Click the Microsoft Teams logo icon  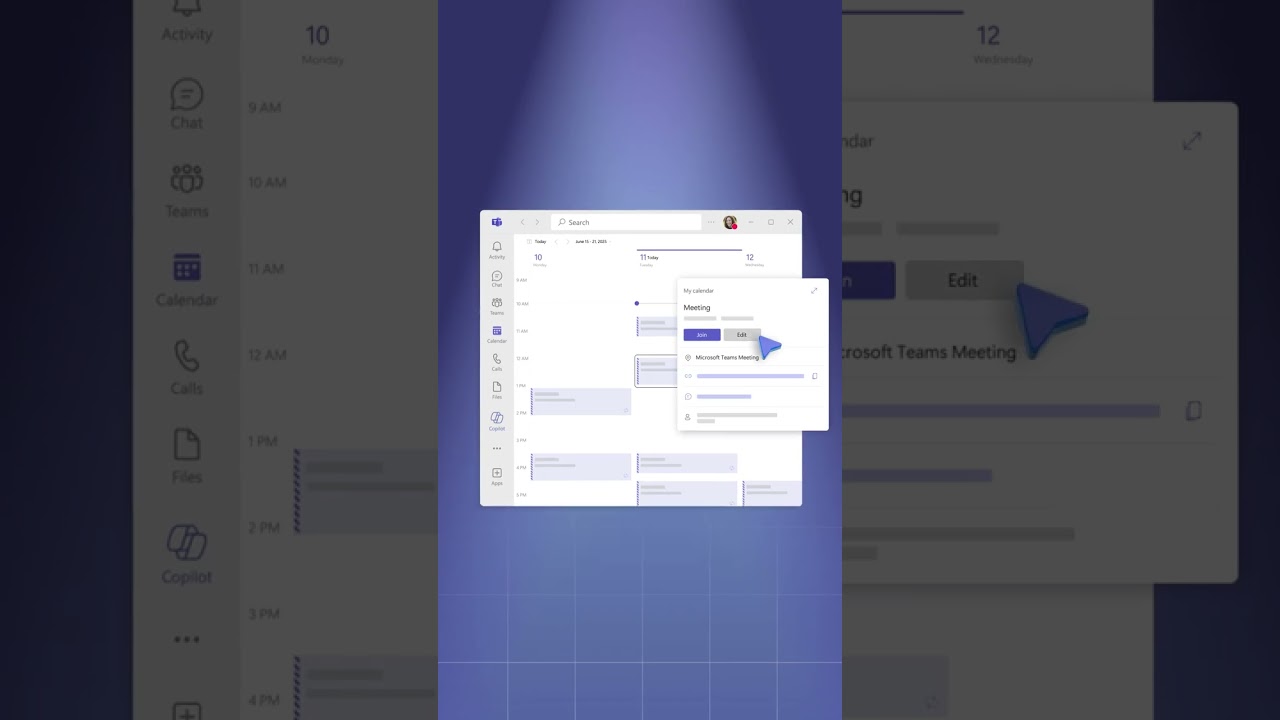click(496, 222)
